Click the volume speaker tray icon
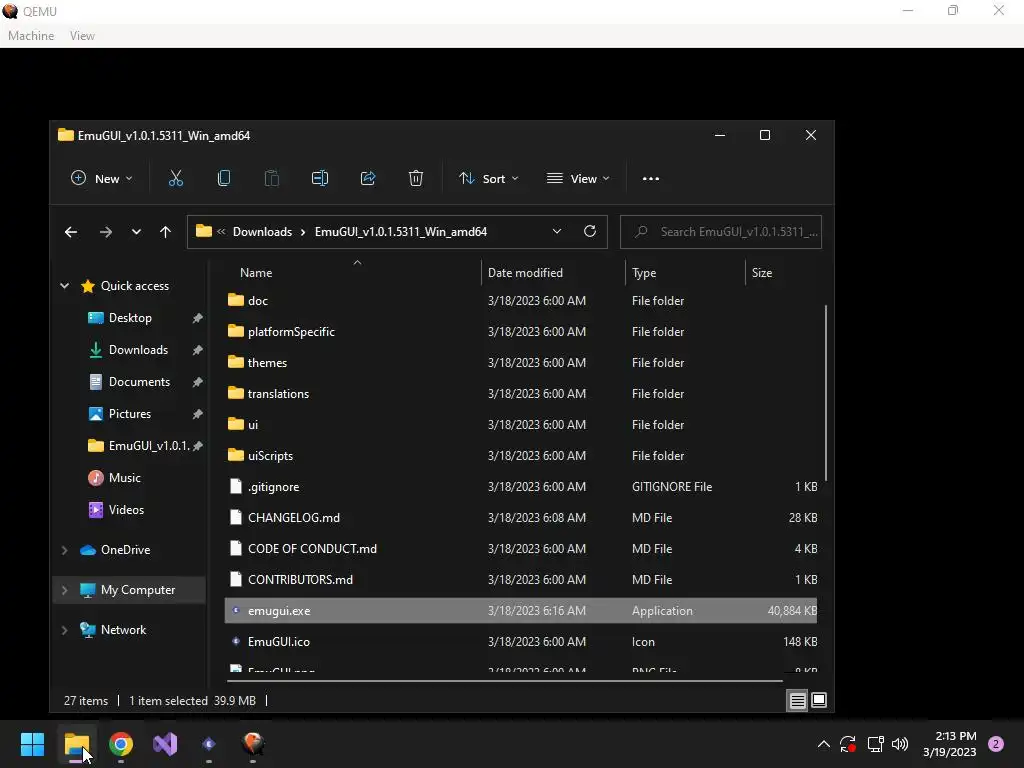This screenshot has width=1024, height=768. (x=900, y=744)
